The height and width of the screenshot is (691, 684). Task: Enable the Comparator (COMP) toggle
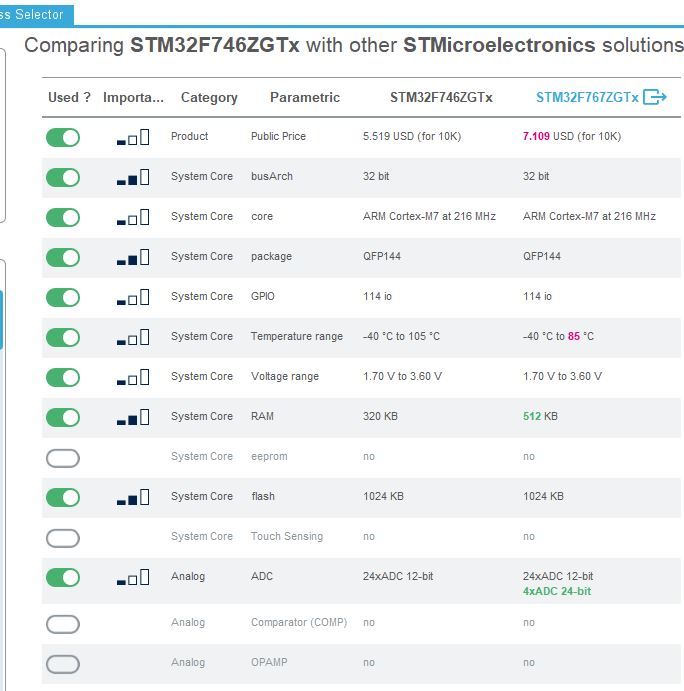tap(63, 624)
